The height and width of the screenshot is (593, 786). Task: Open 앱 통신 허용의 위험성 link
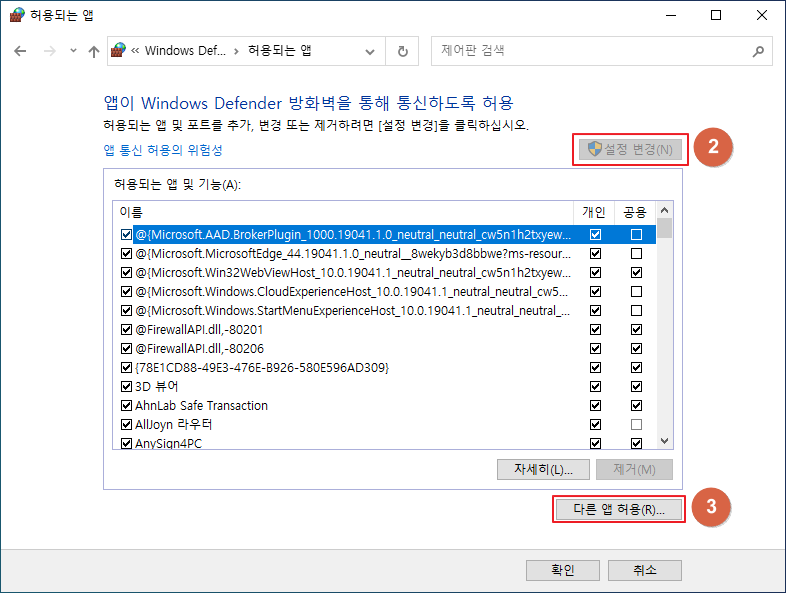coord(163,150)
